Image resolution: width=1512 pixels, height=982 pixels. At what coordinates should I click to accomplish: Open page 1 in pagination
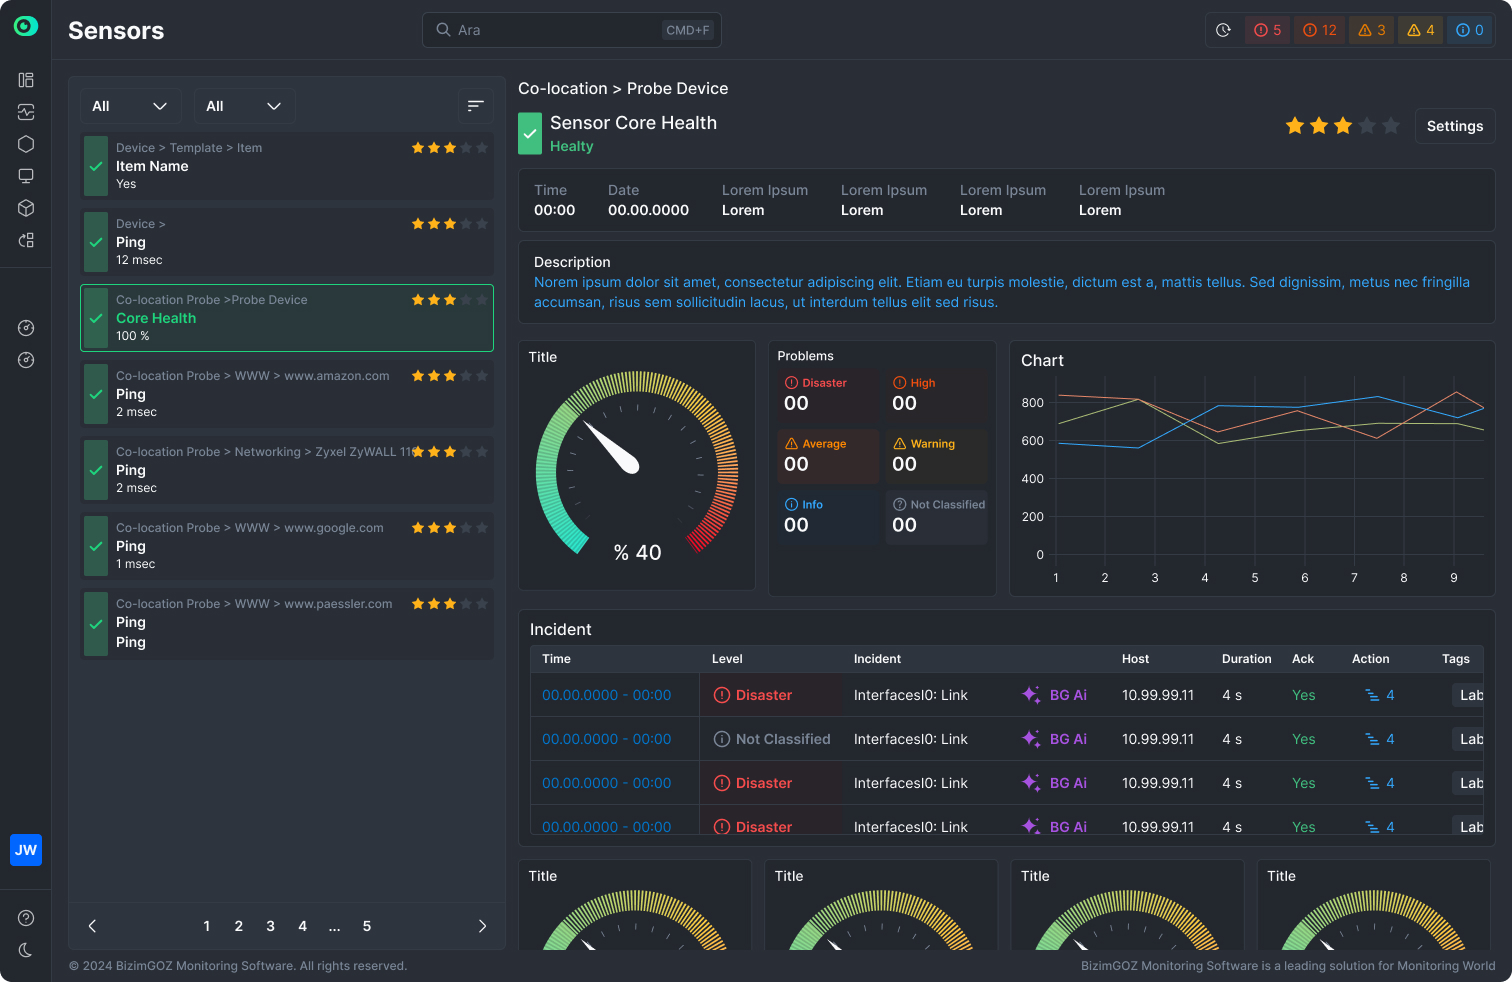207,926
